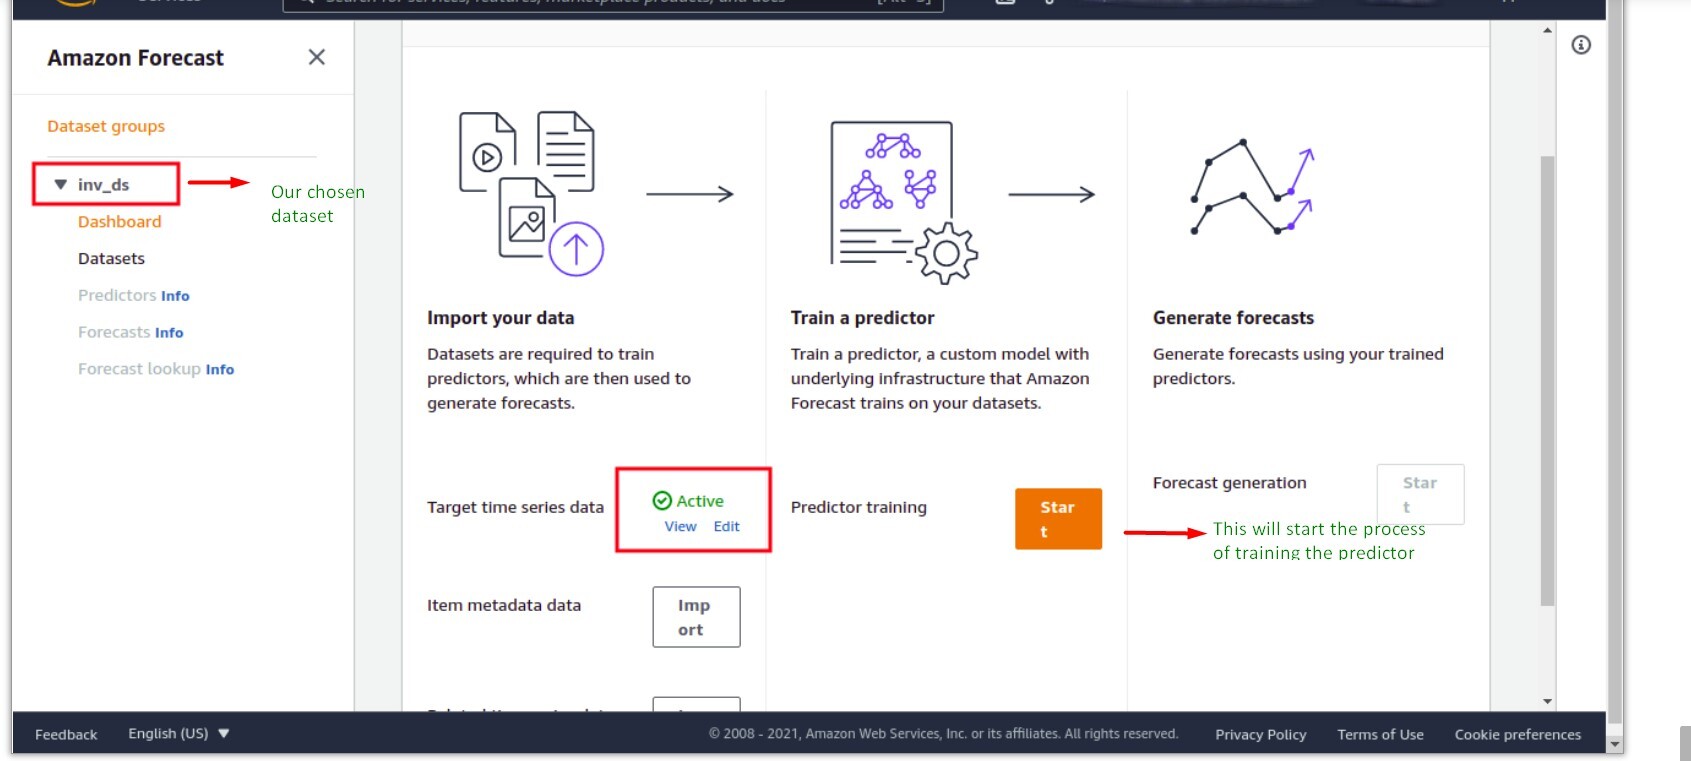Open the Dataset groups link

(x=106, y=126)
